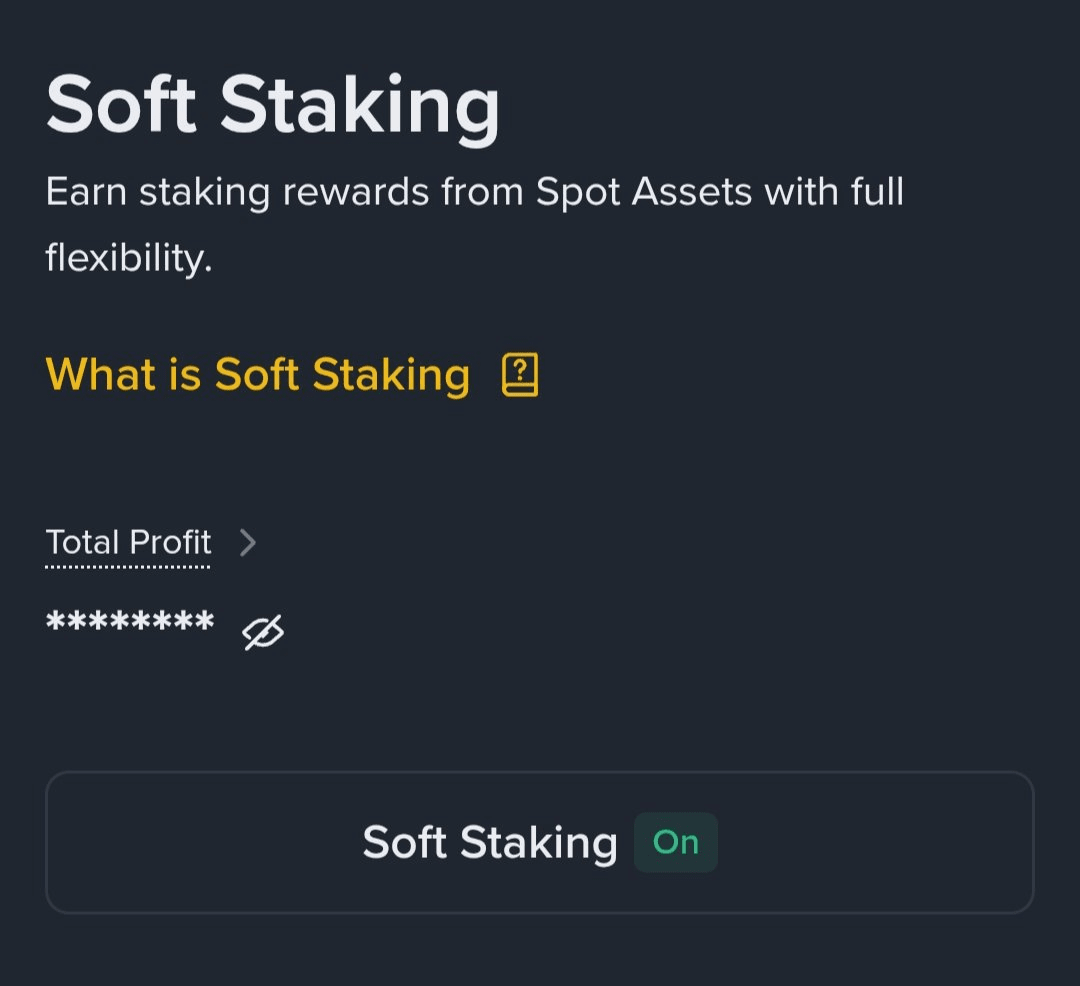Click the hidden asterisk profit value
This screenshot has width=1080, height=986.
click(129, 620)
